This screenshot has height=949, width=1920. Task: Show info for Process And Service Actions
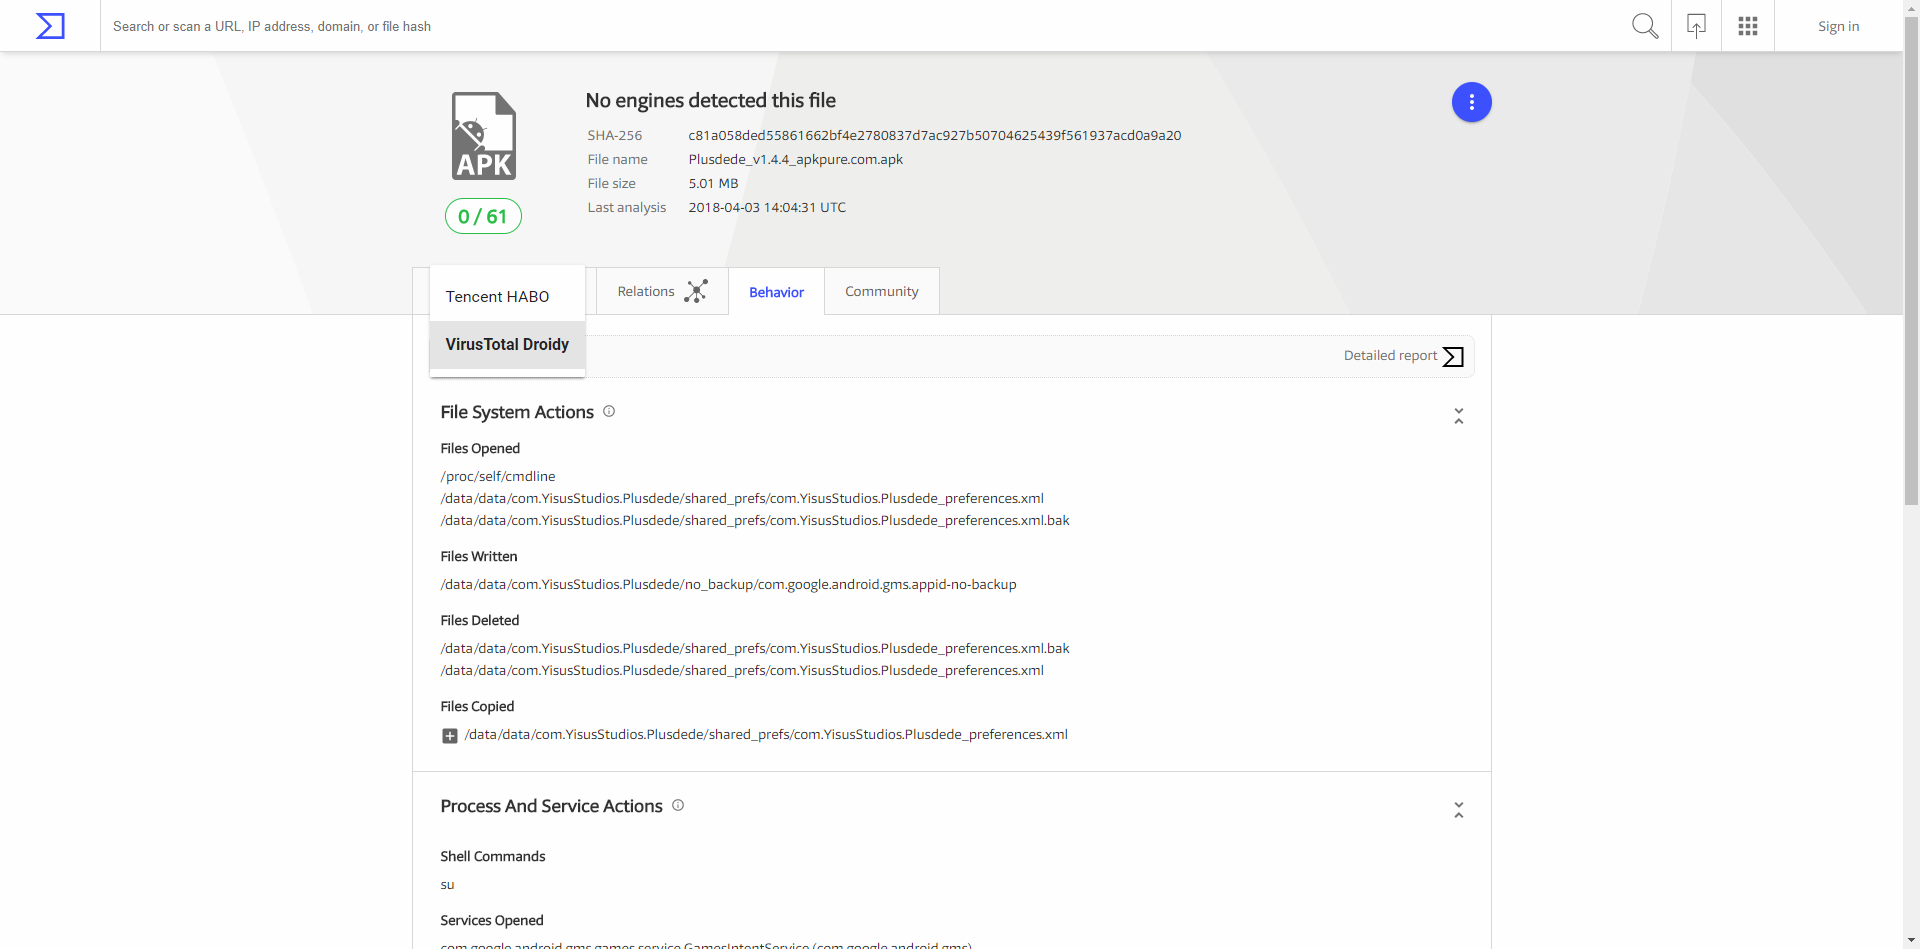(678, 805)
